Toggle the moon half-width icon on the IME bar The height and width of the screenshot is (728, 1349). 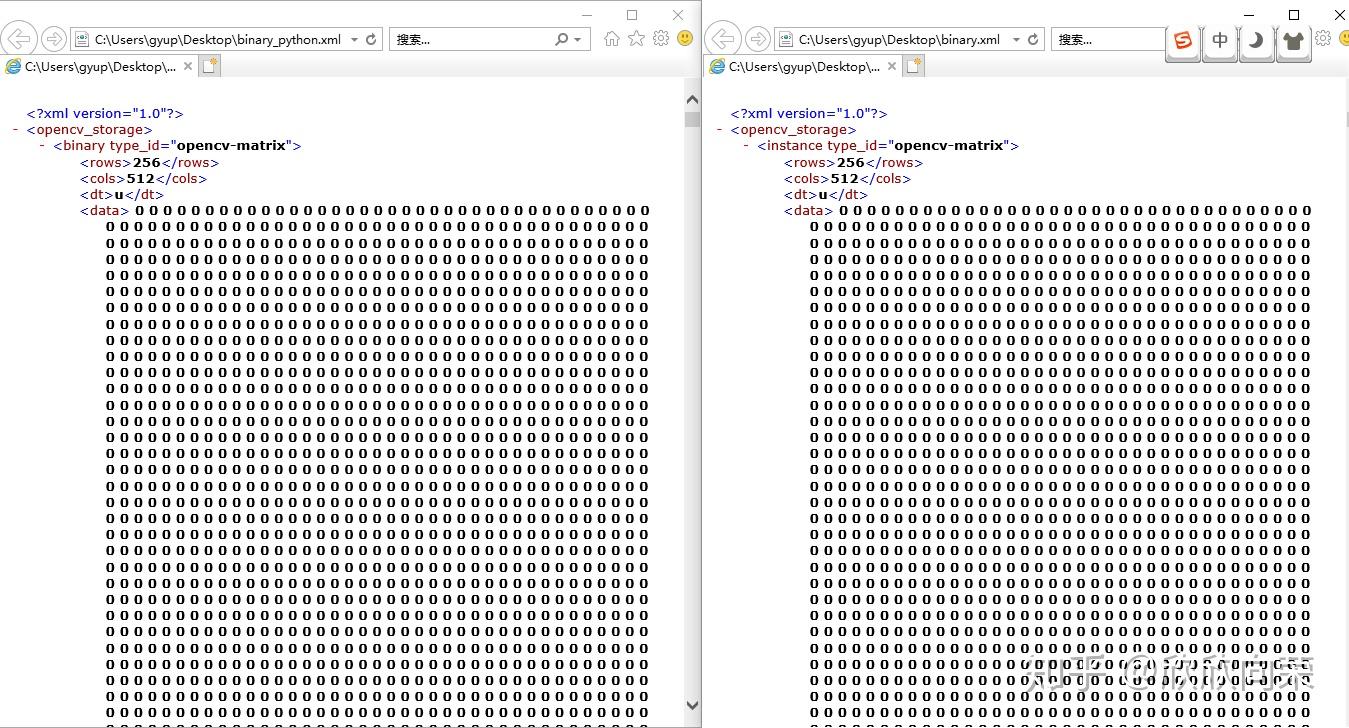[x=1257, y=41]
